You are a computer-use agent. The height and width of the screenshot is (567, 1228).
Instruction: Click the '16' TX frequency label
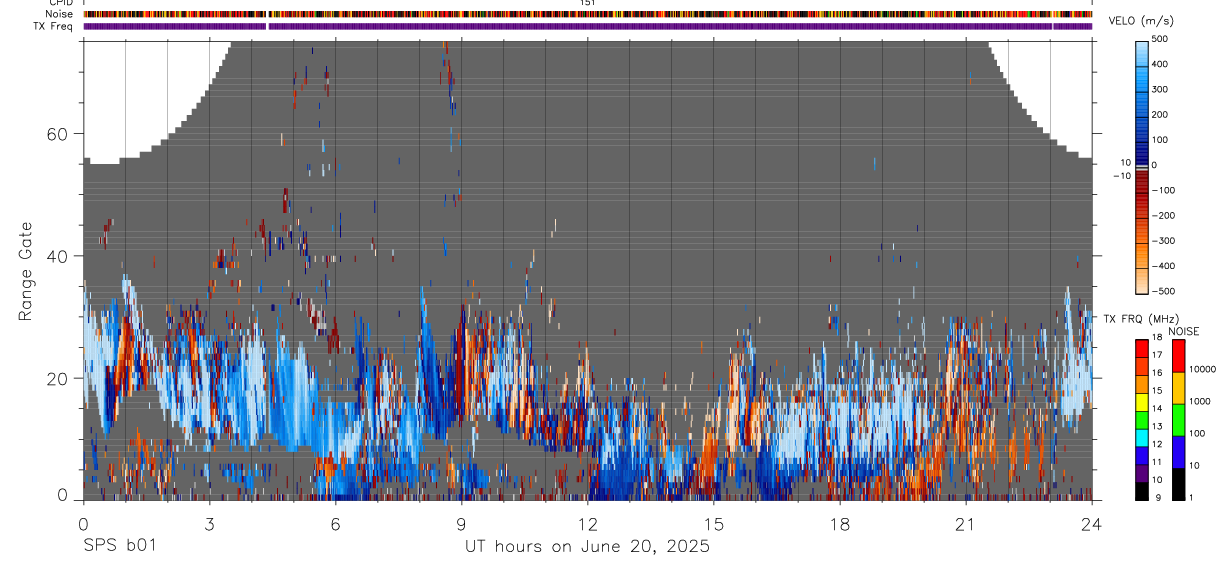pyautogui.click(x=1157, y=373)
